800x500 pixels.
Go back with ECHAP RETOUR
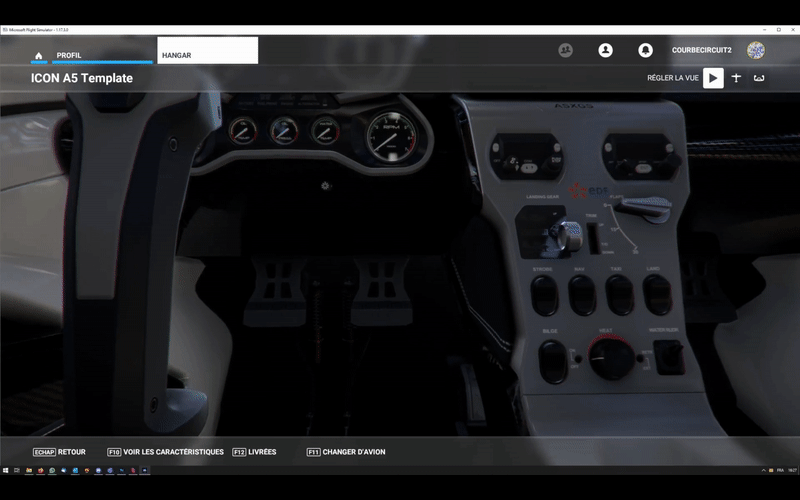coord(59,452)
